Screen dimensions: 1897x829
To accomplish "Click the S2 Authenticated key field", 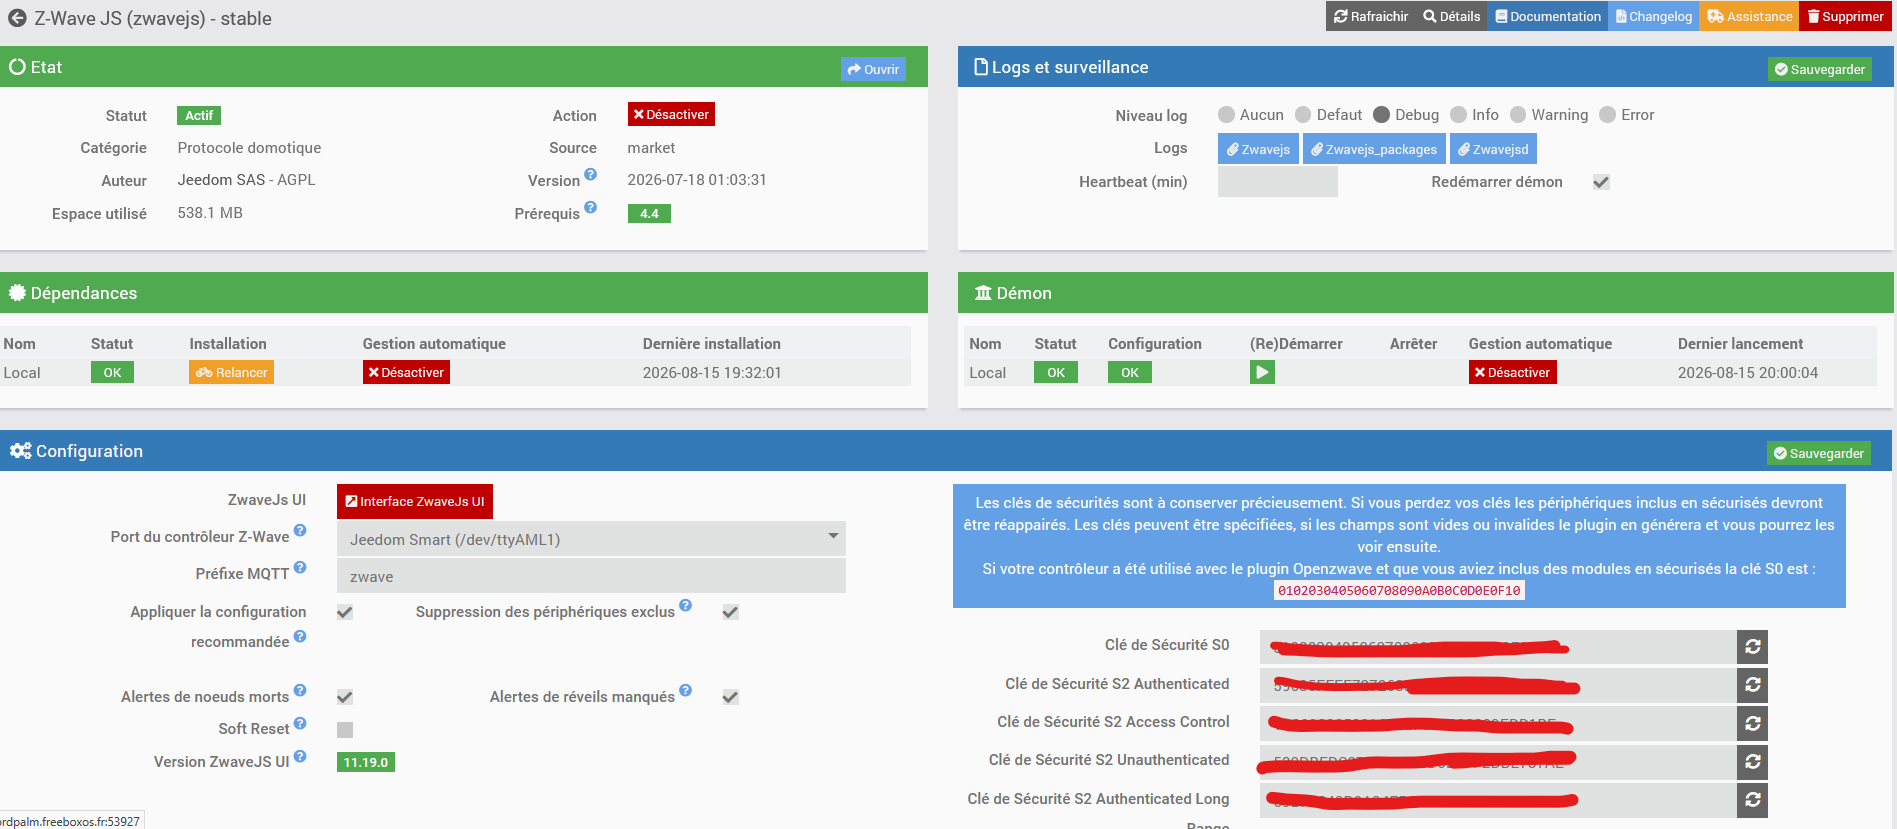I will 1498,685.
